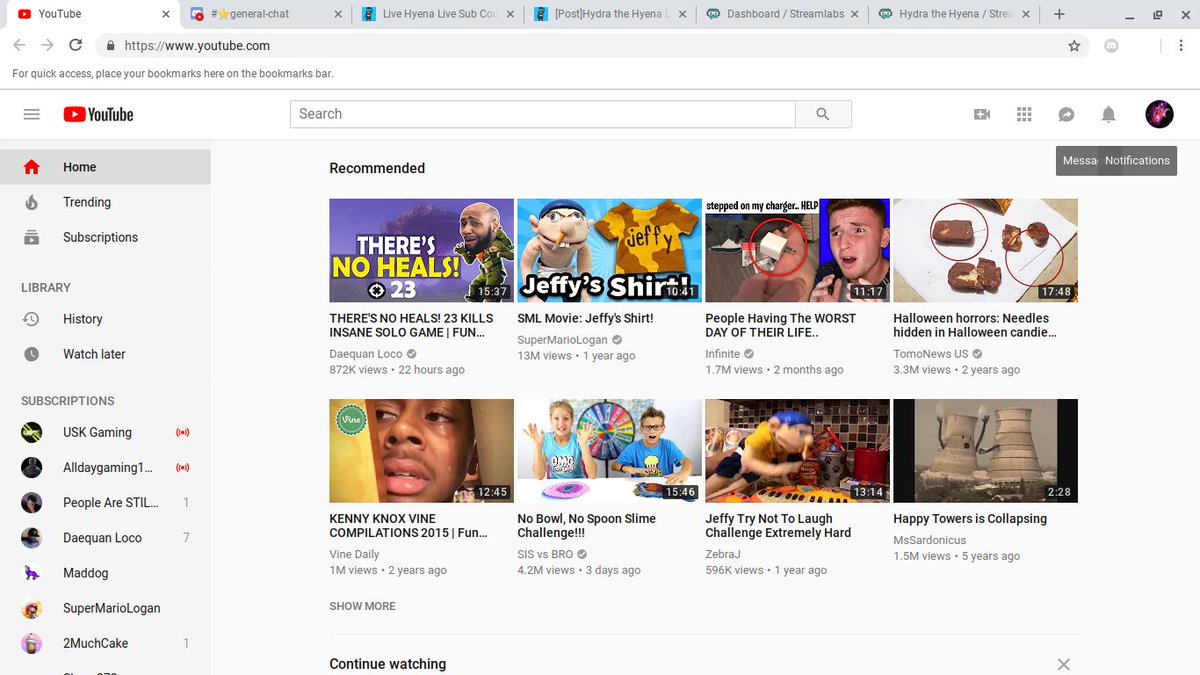Open the create video camera icon

coord(982,115)
